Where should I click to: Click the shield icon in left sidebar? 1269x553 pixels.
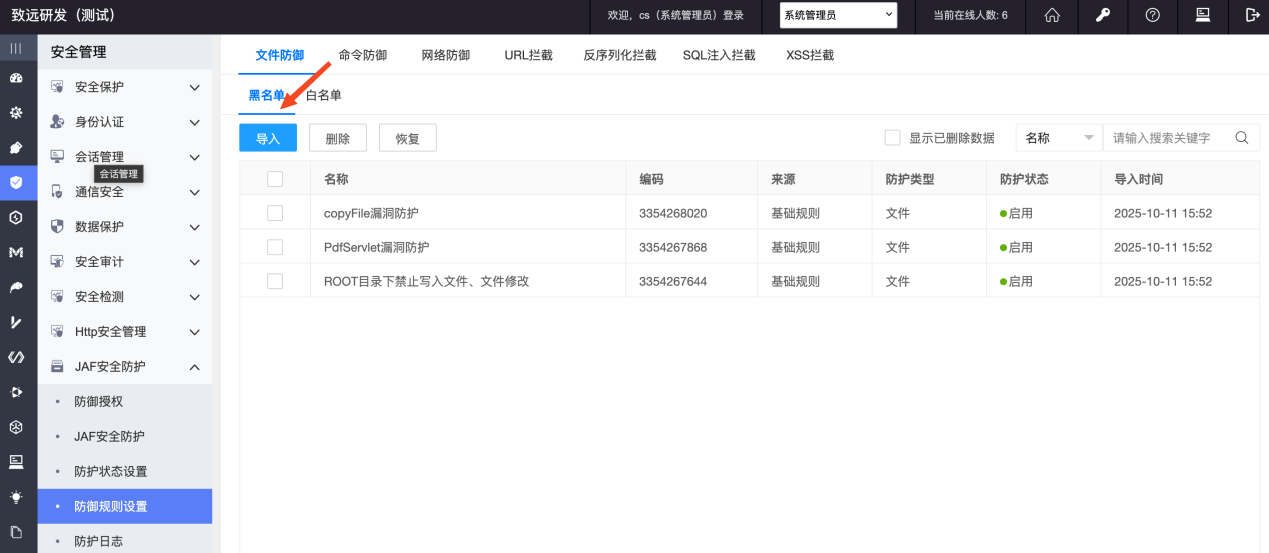click(x=16, y=182)
